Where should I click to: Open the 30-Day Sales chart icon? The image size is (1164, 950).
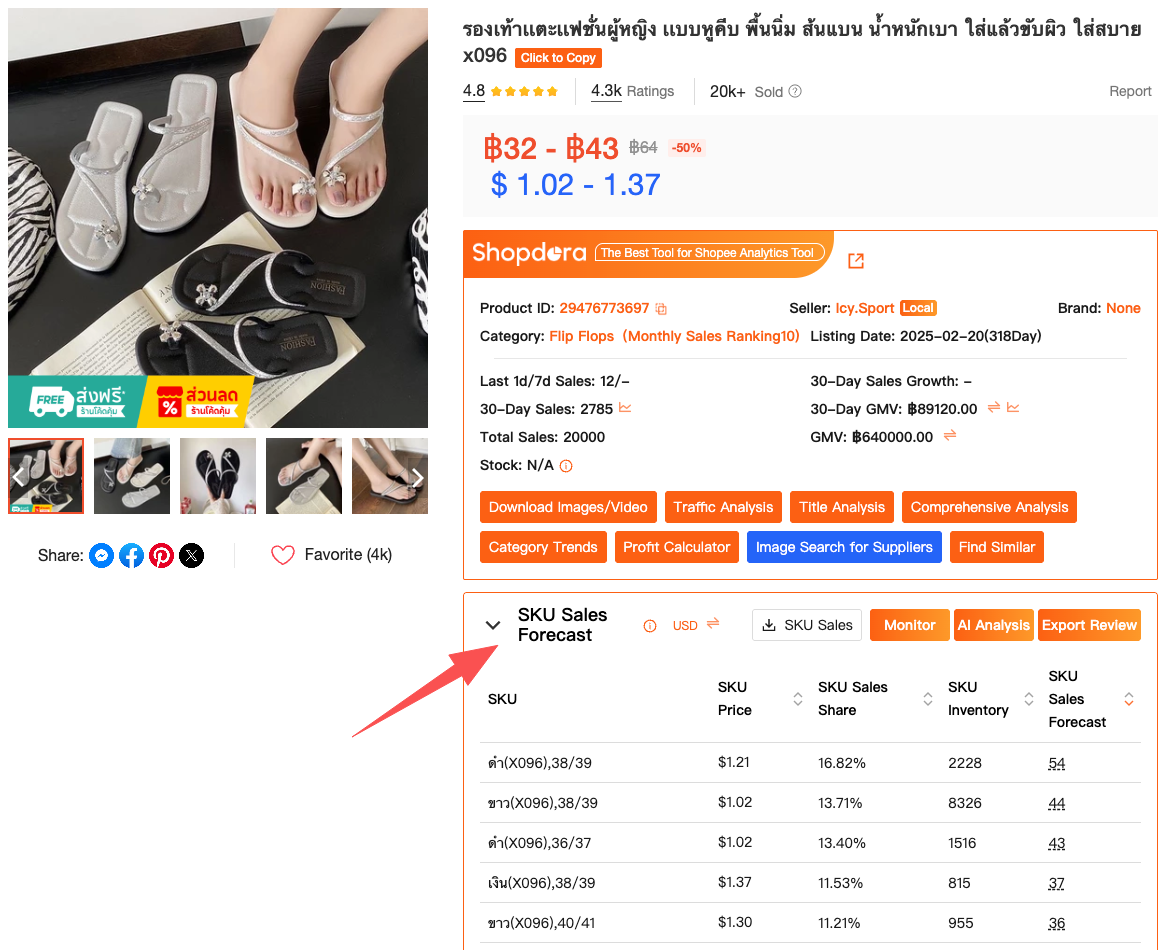(x=625, y=408)
